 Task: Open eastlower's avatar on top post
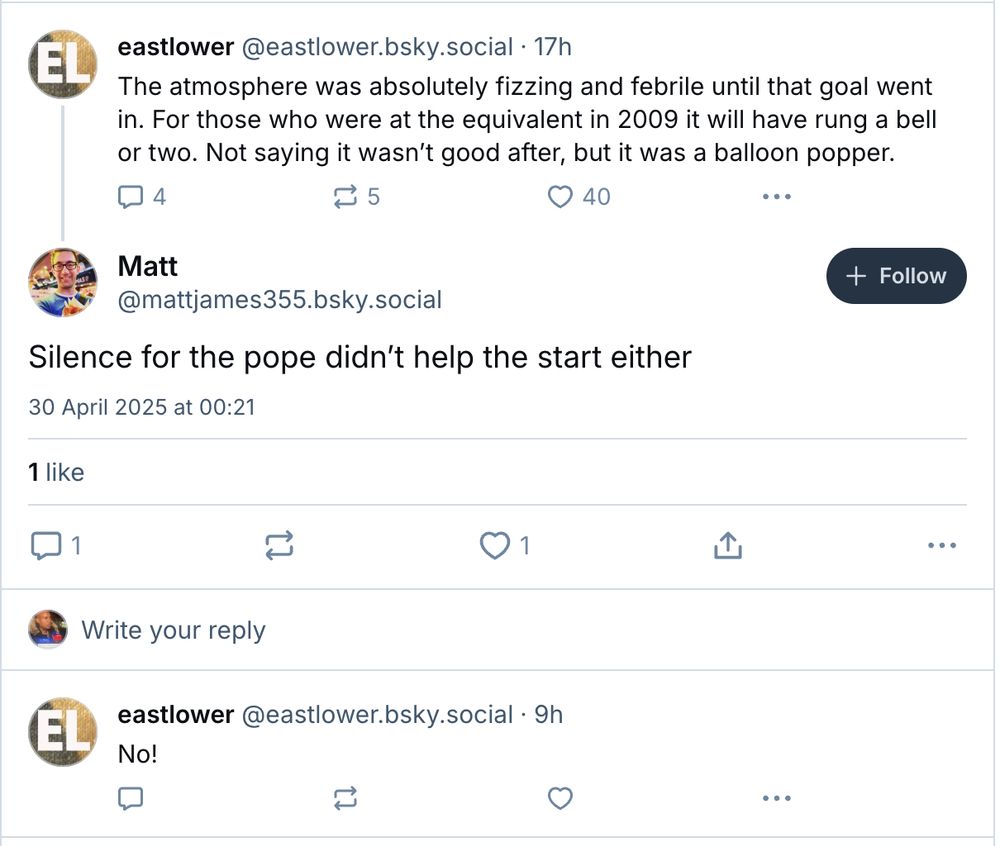(63, 64)
